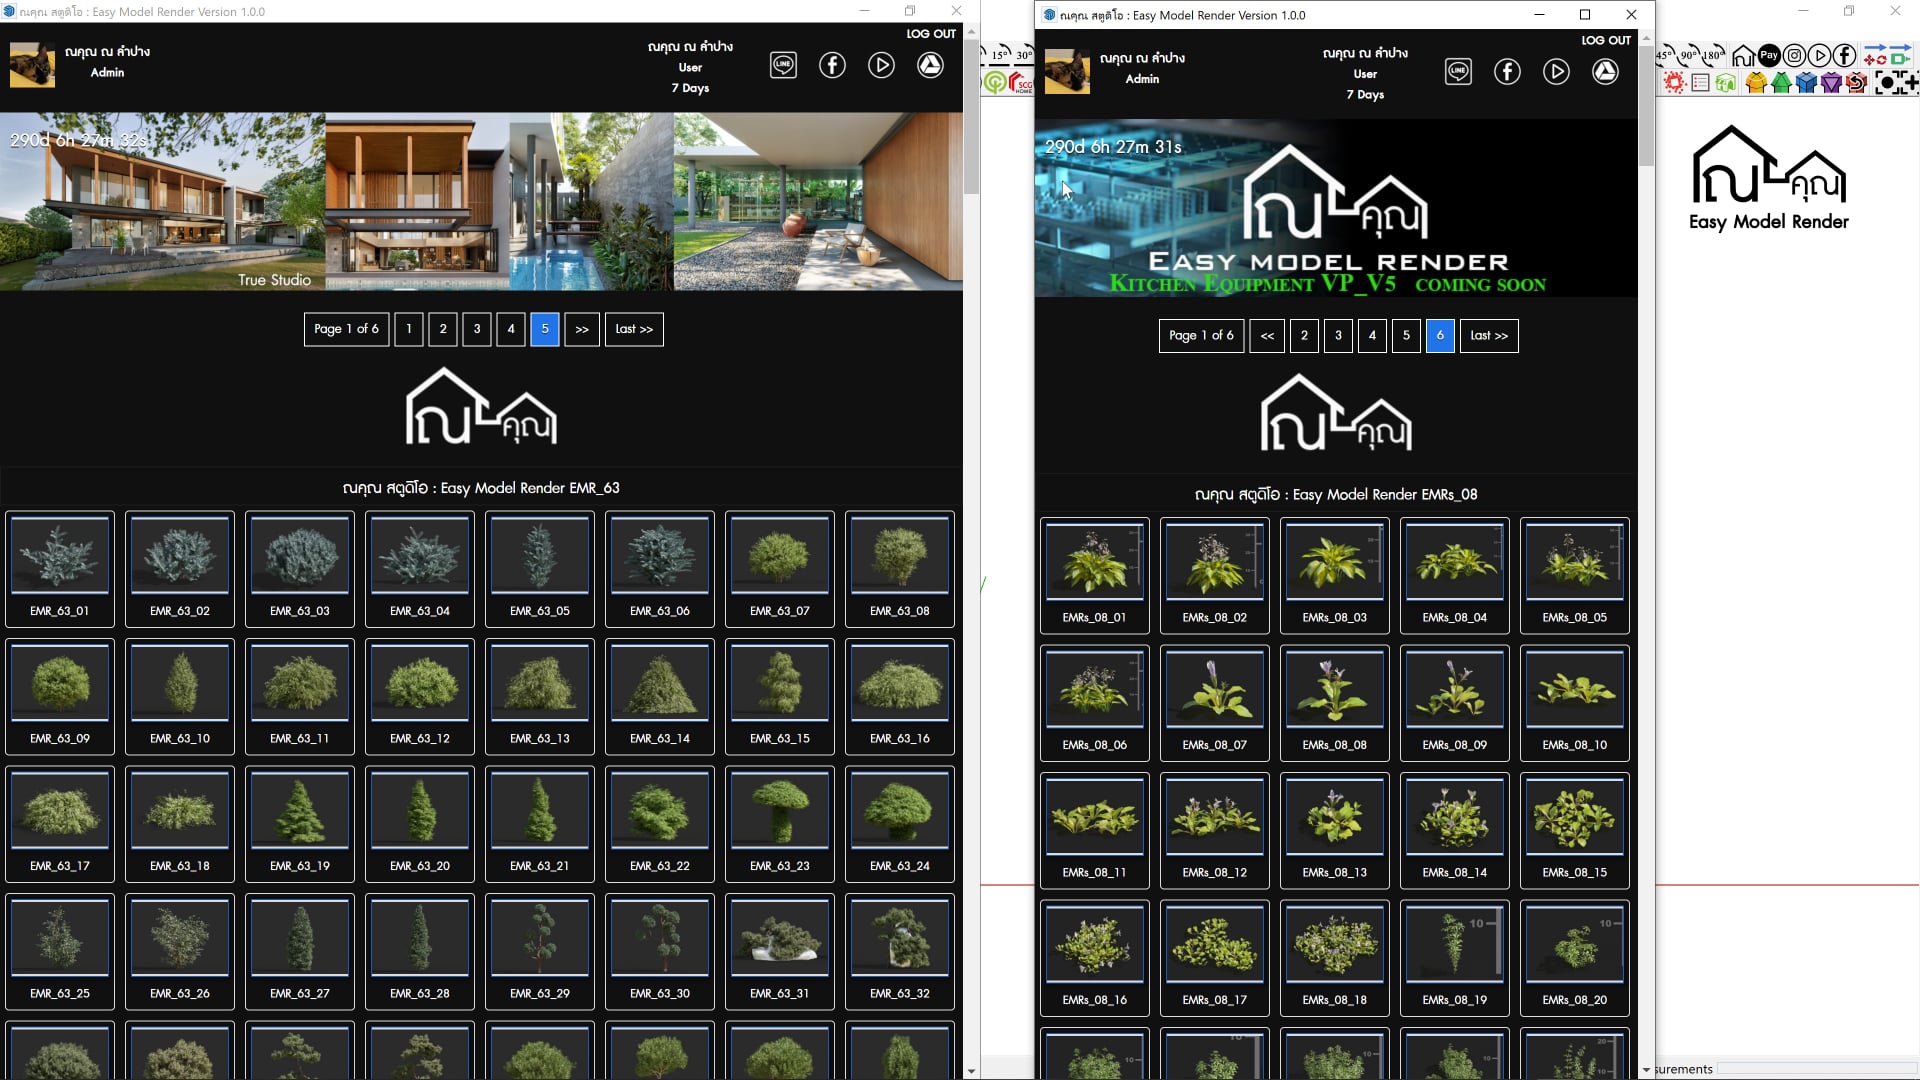Click the rotate 15° toolbar icon
The width and height of the screenshot is (1920, 1080).
(1001, 55)
